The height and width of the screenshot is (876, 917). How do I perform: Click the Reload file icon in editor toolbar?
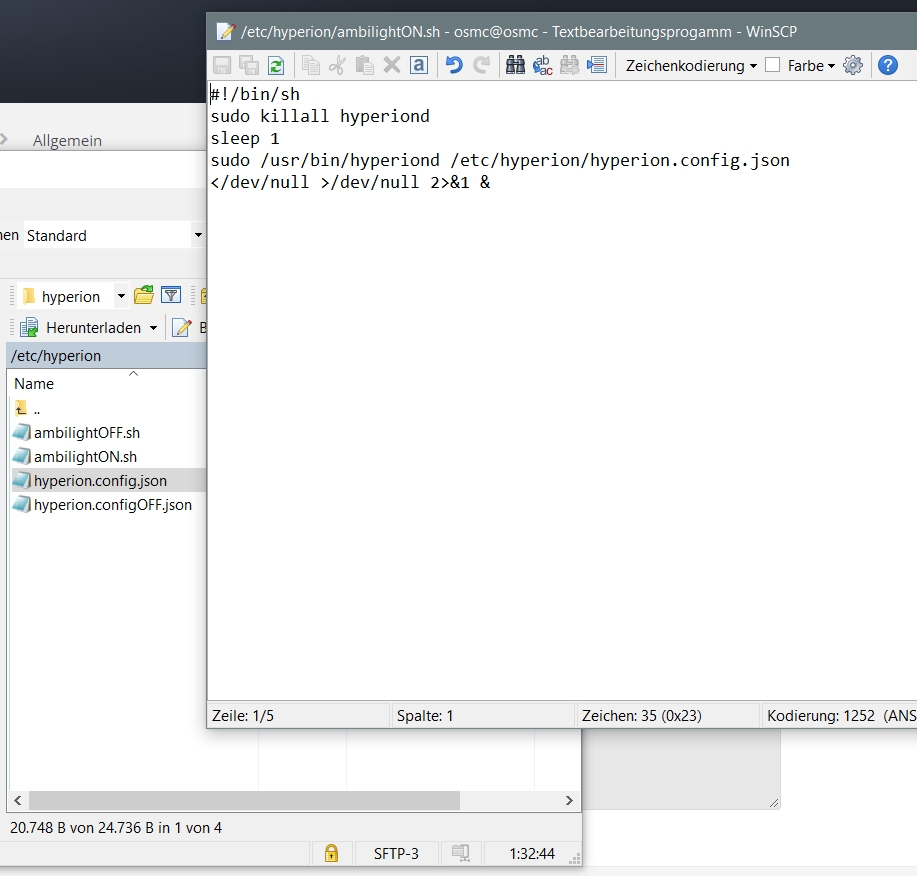[x=275, y=65]
